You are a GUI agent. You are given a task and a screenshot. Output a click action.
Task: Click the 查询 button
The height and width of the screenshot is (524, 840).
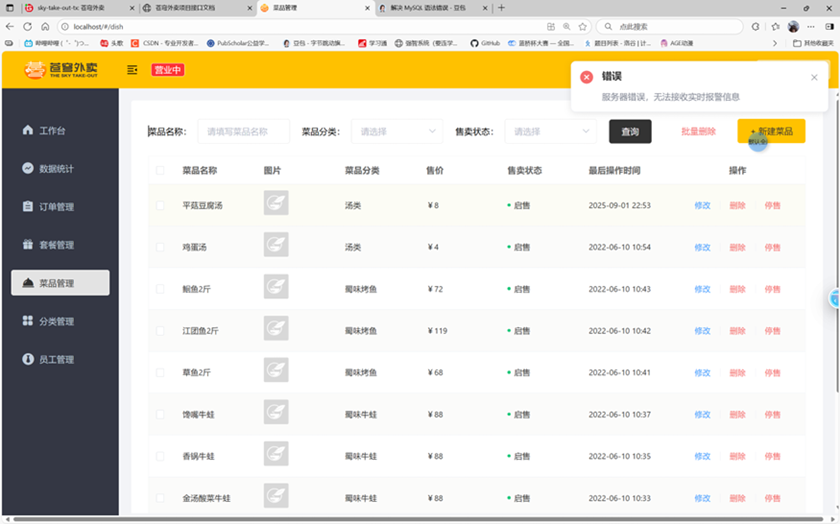[630, 131]
